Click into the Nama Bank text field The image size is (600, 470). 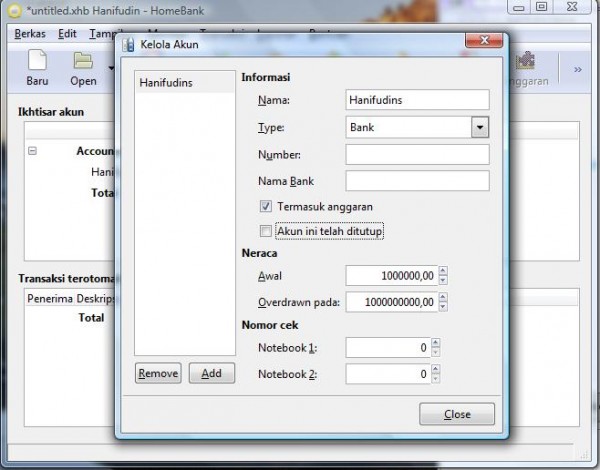coord(417,181)
